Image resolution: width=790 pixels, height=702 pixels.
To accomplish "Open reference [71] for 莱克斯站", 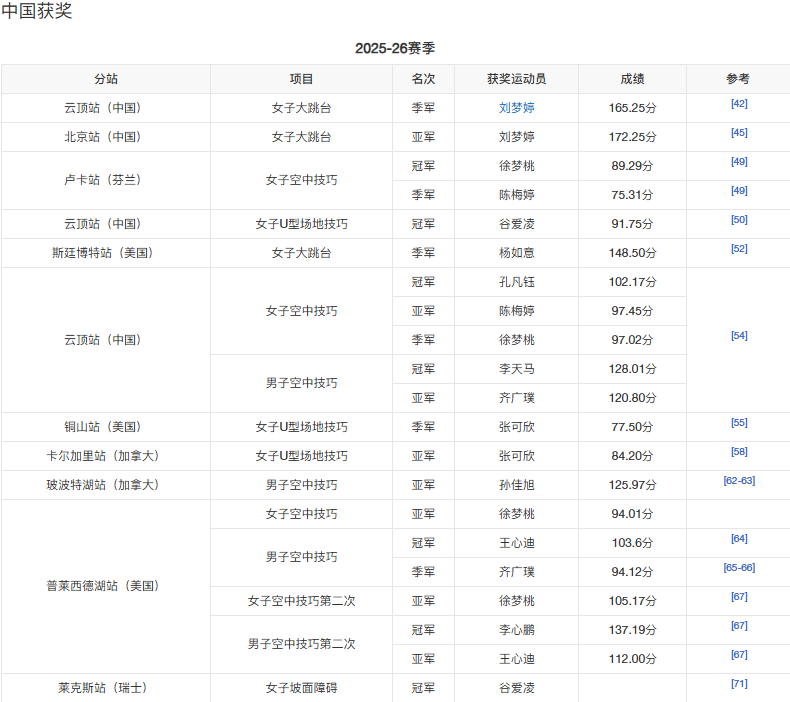I will [739, 684].
